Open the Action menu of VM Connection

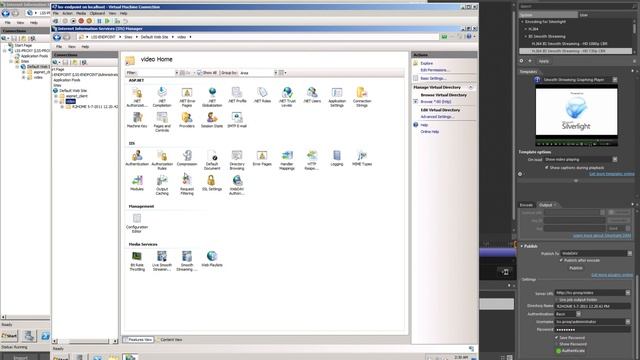(x=67, y=13)
